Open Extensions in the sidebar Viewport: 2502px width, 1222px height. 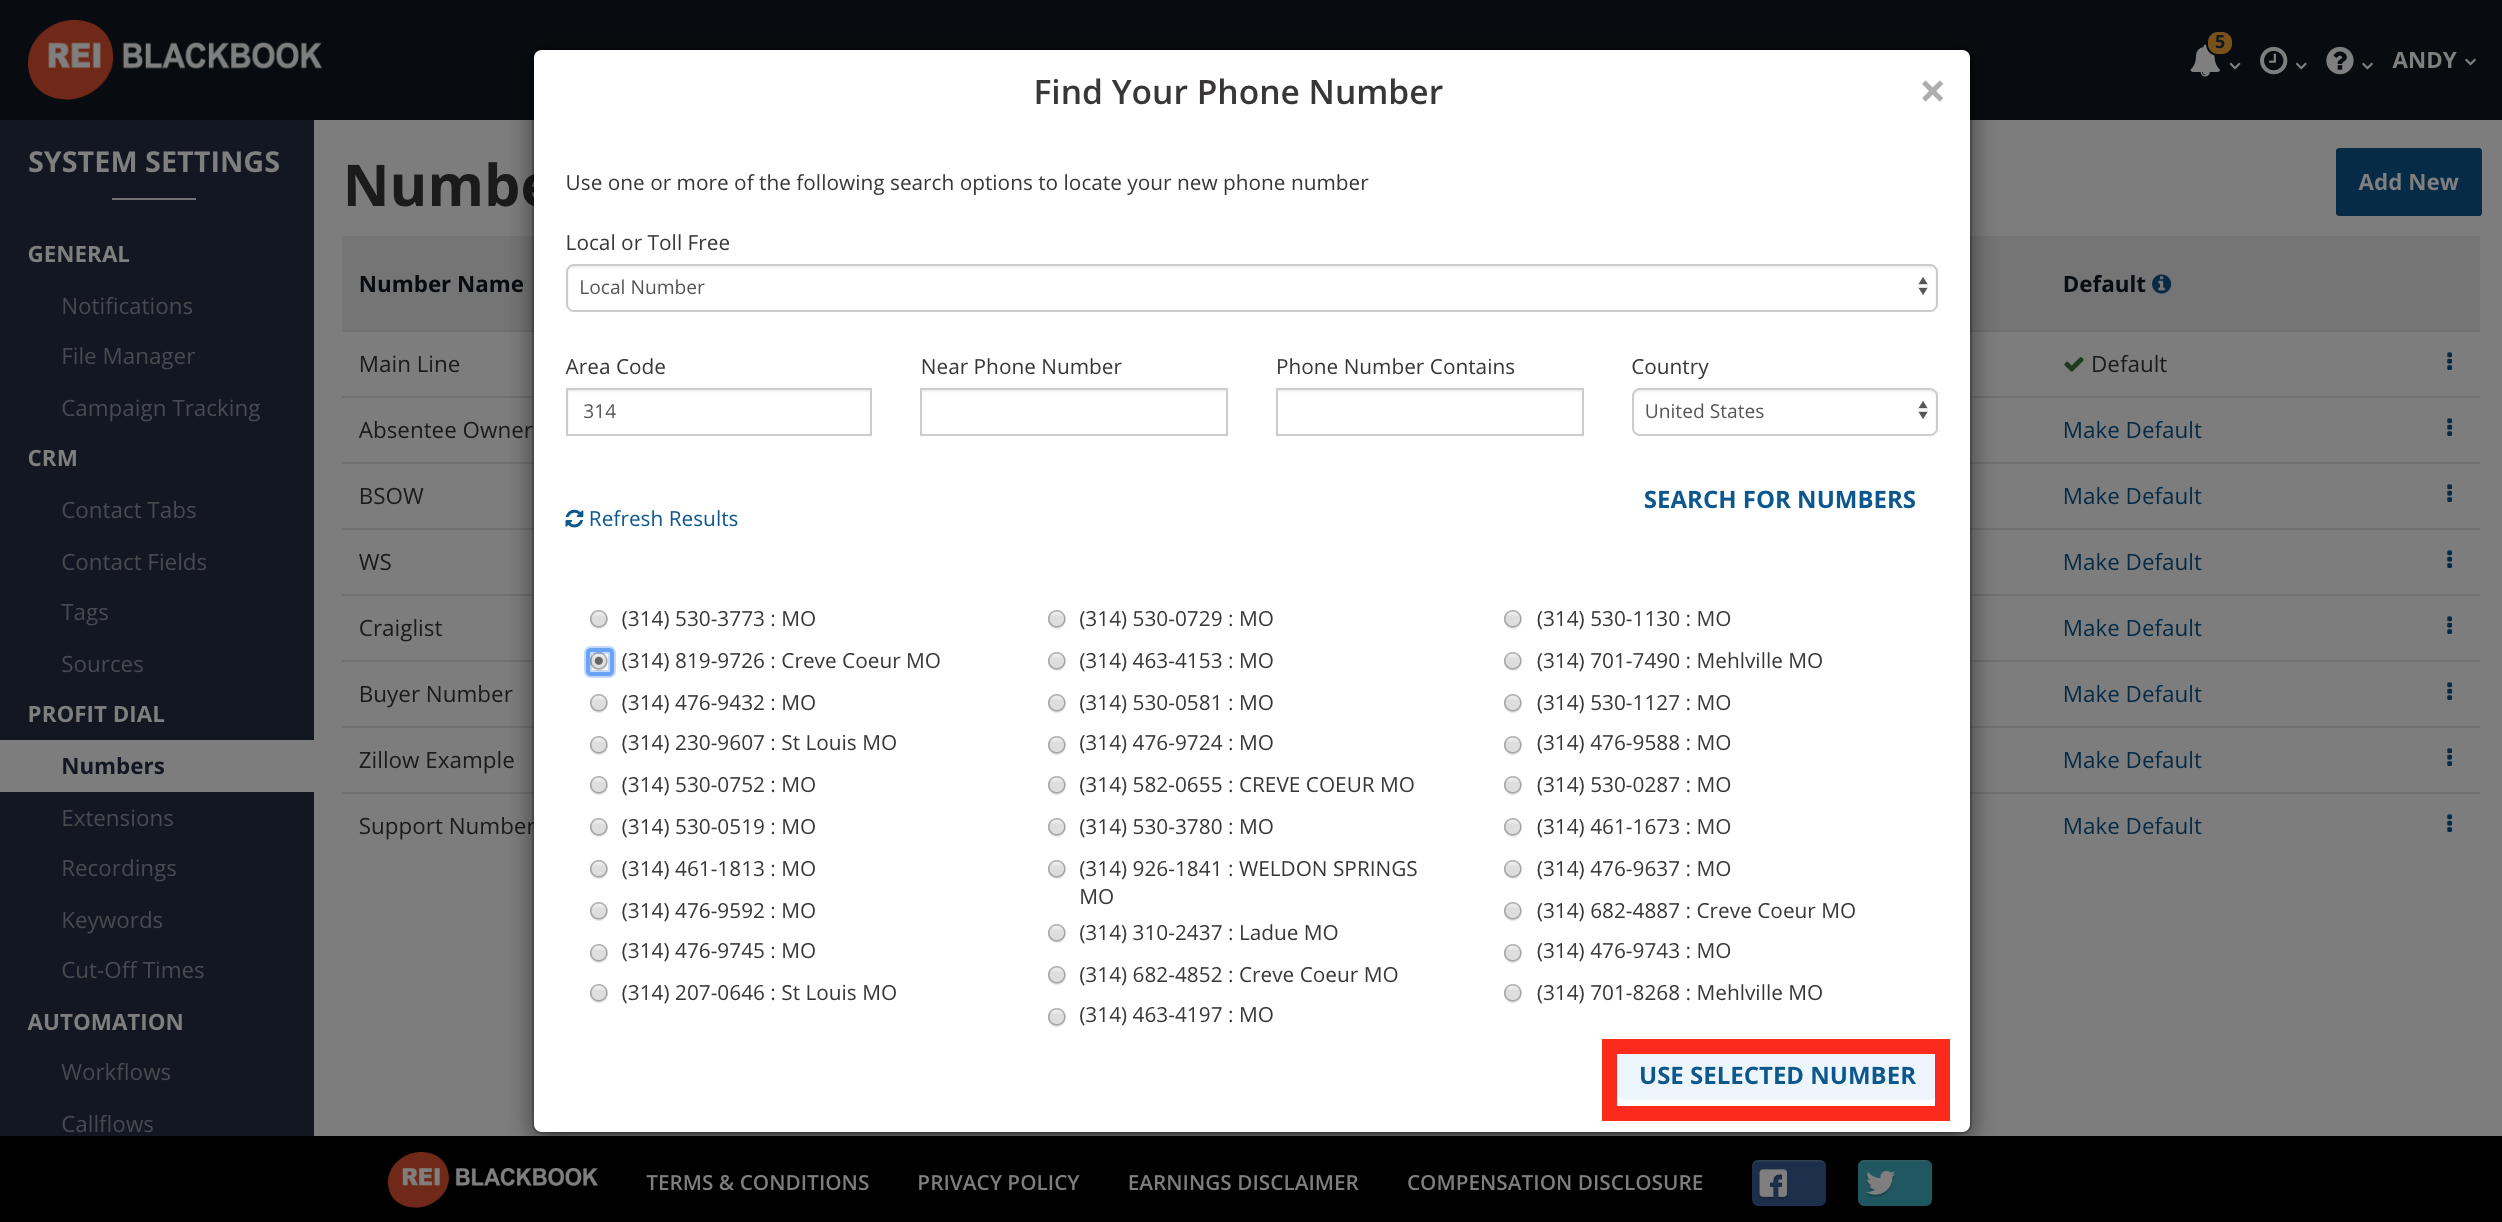[x=117, y=818]
